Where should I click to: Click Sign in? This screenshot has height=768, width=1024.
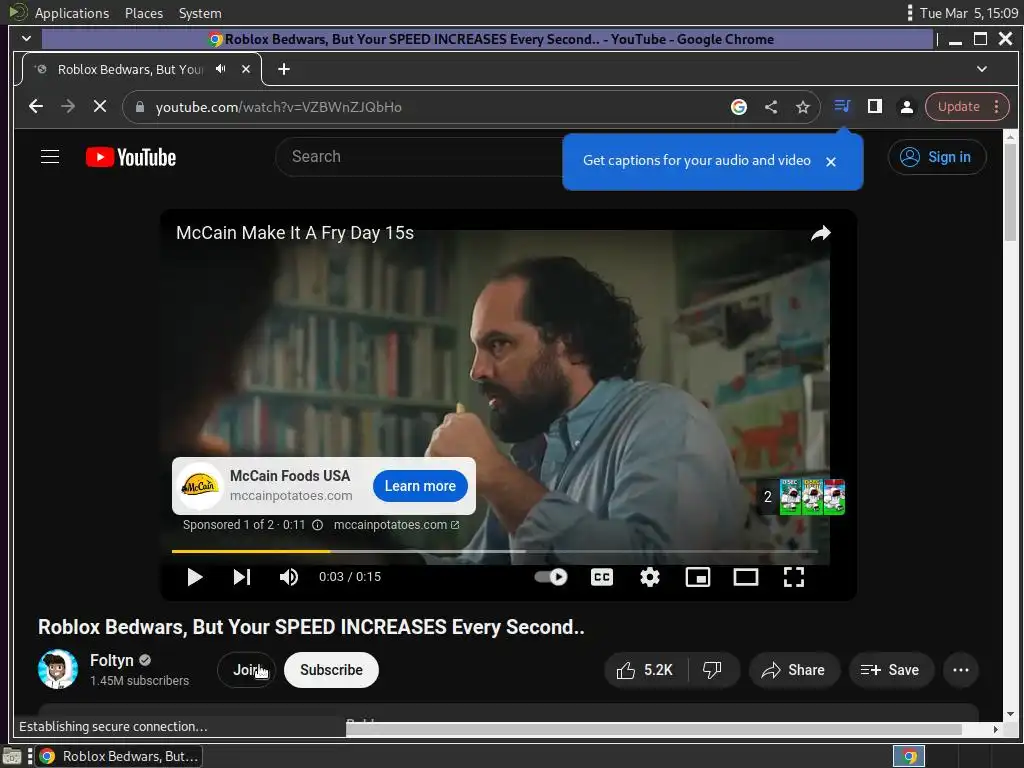point(936,157)
